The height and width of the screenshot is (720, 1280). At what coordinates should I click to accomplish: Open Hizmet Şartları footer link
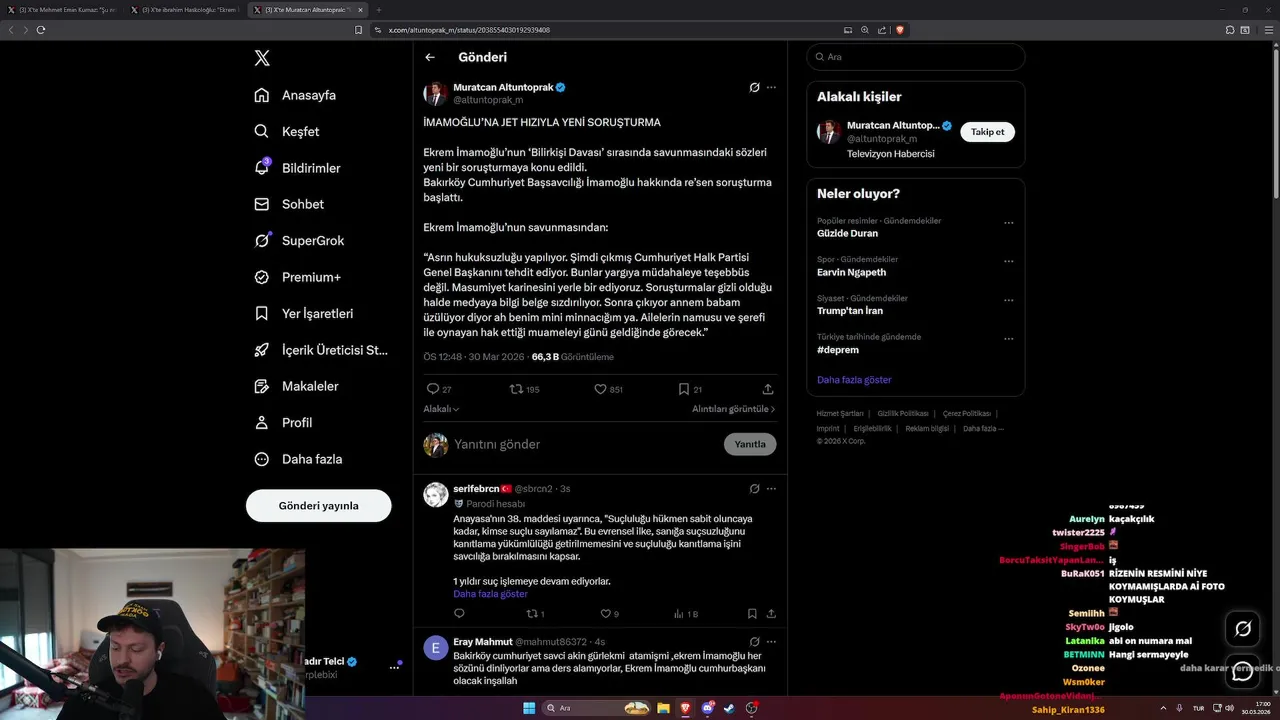pyautogui.click(x=840, y=413)
